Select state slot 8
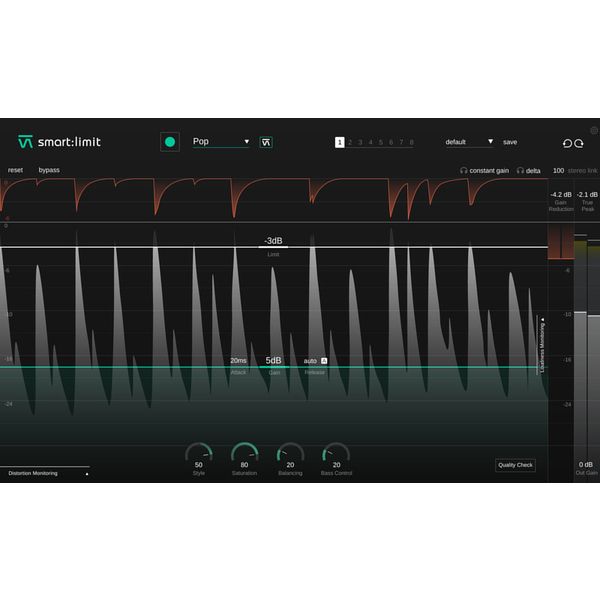The image size is (600, 600). [x=412, y=142]
